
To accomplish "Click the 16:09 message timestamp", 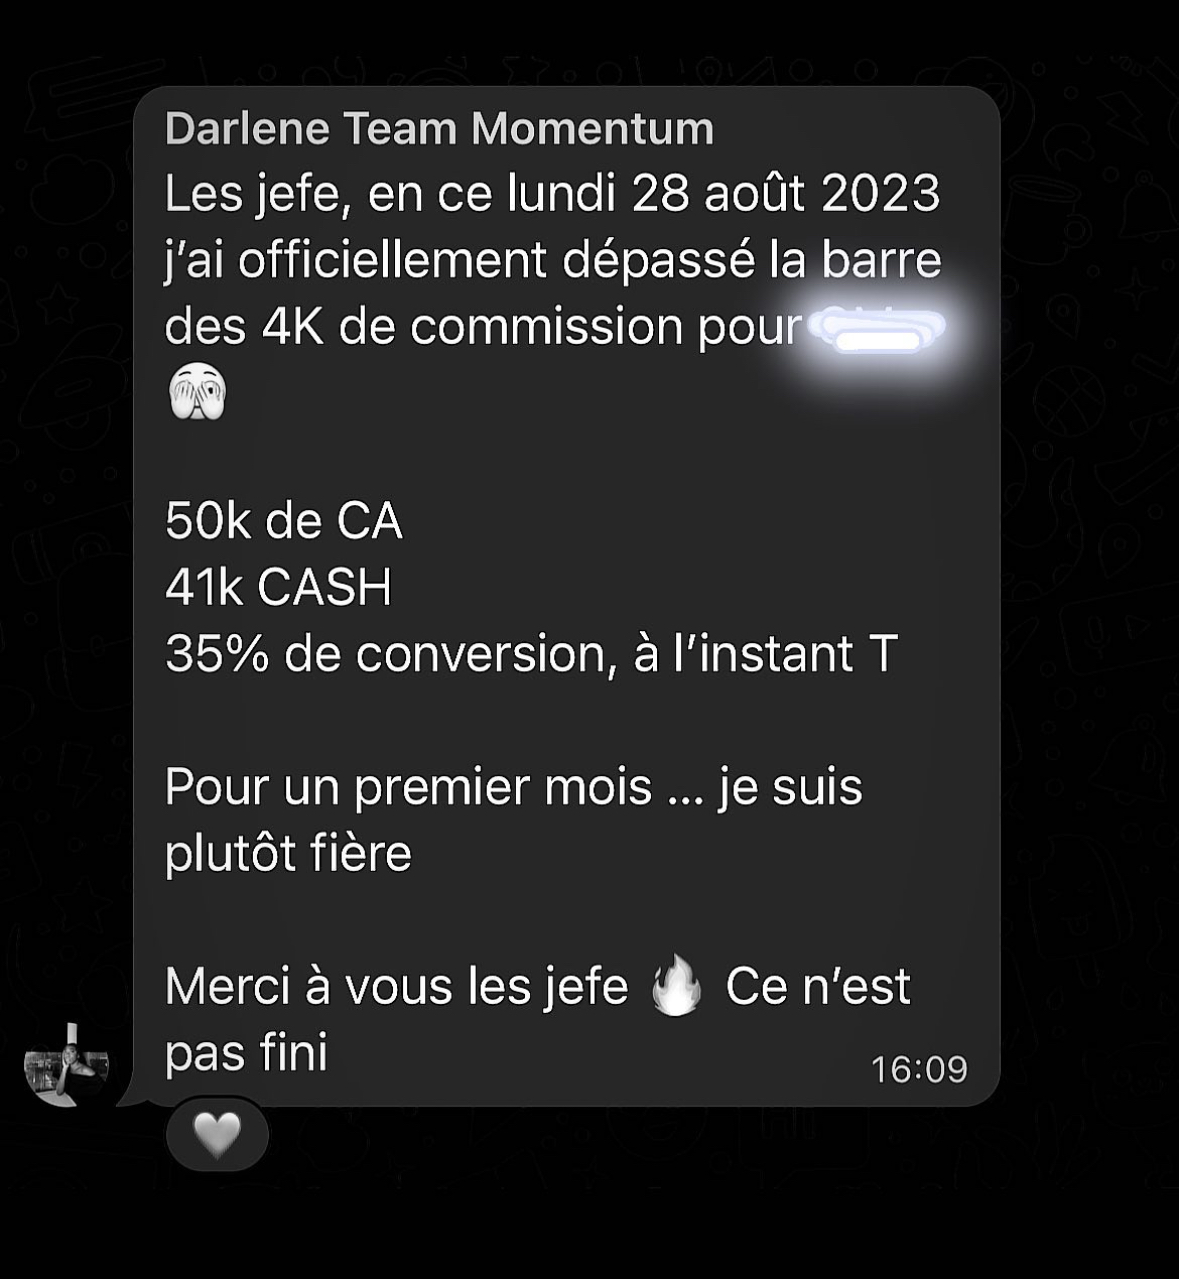I will pyautogui.click(x=919, y=1069).
